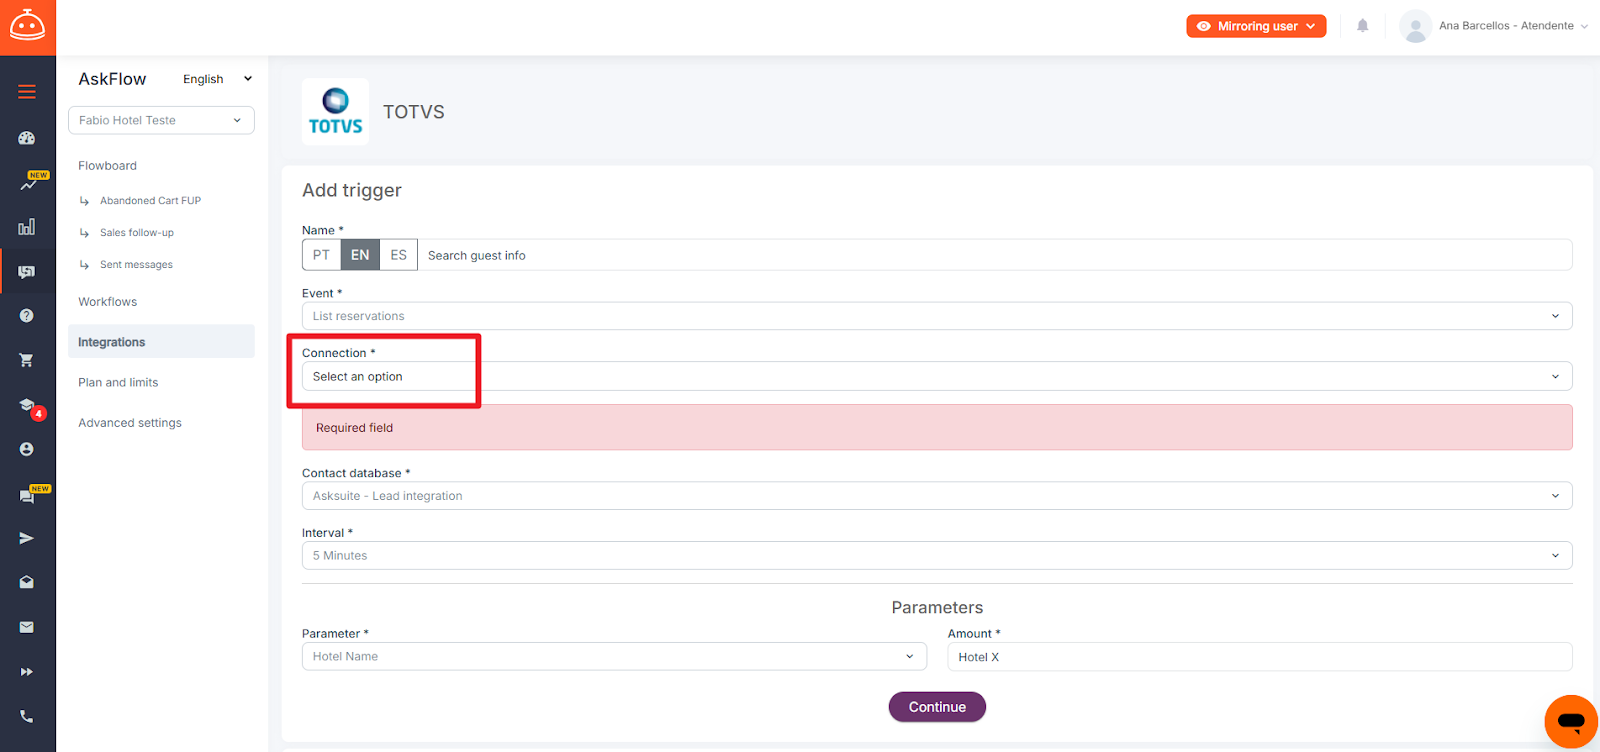
Task: Open the bar chart reports icon
Action: (x=27, y=227)
